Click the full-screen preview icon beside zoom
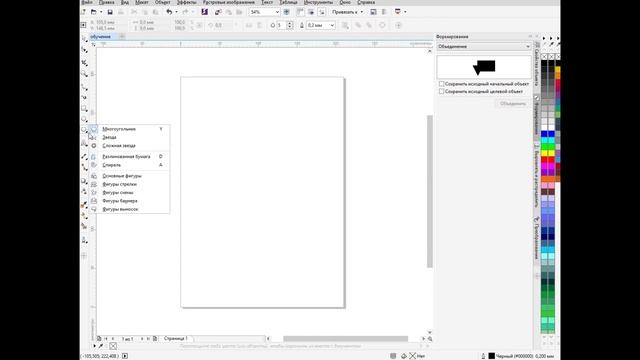The image size is (640, 360). (287, 12)
